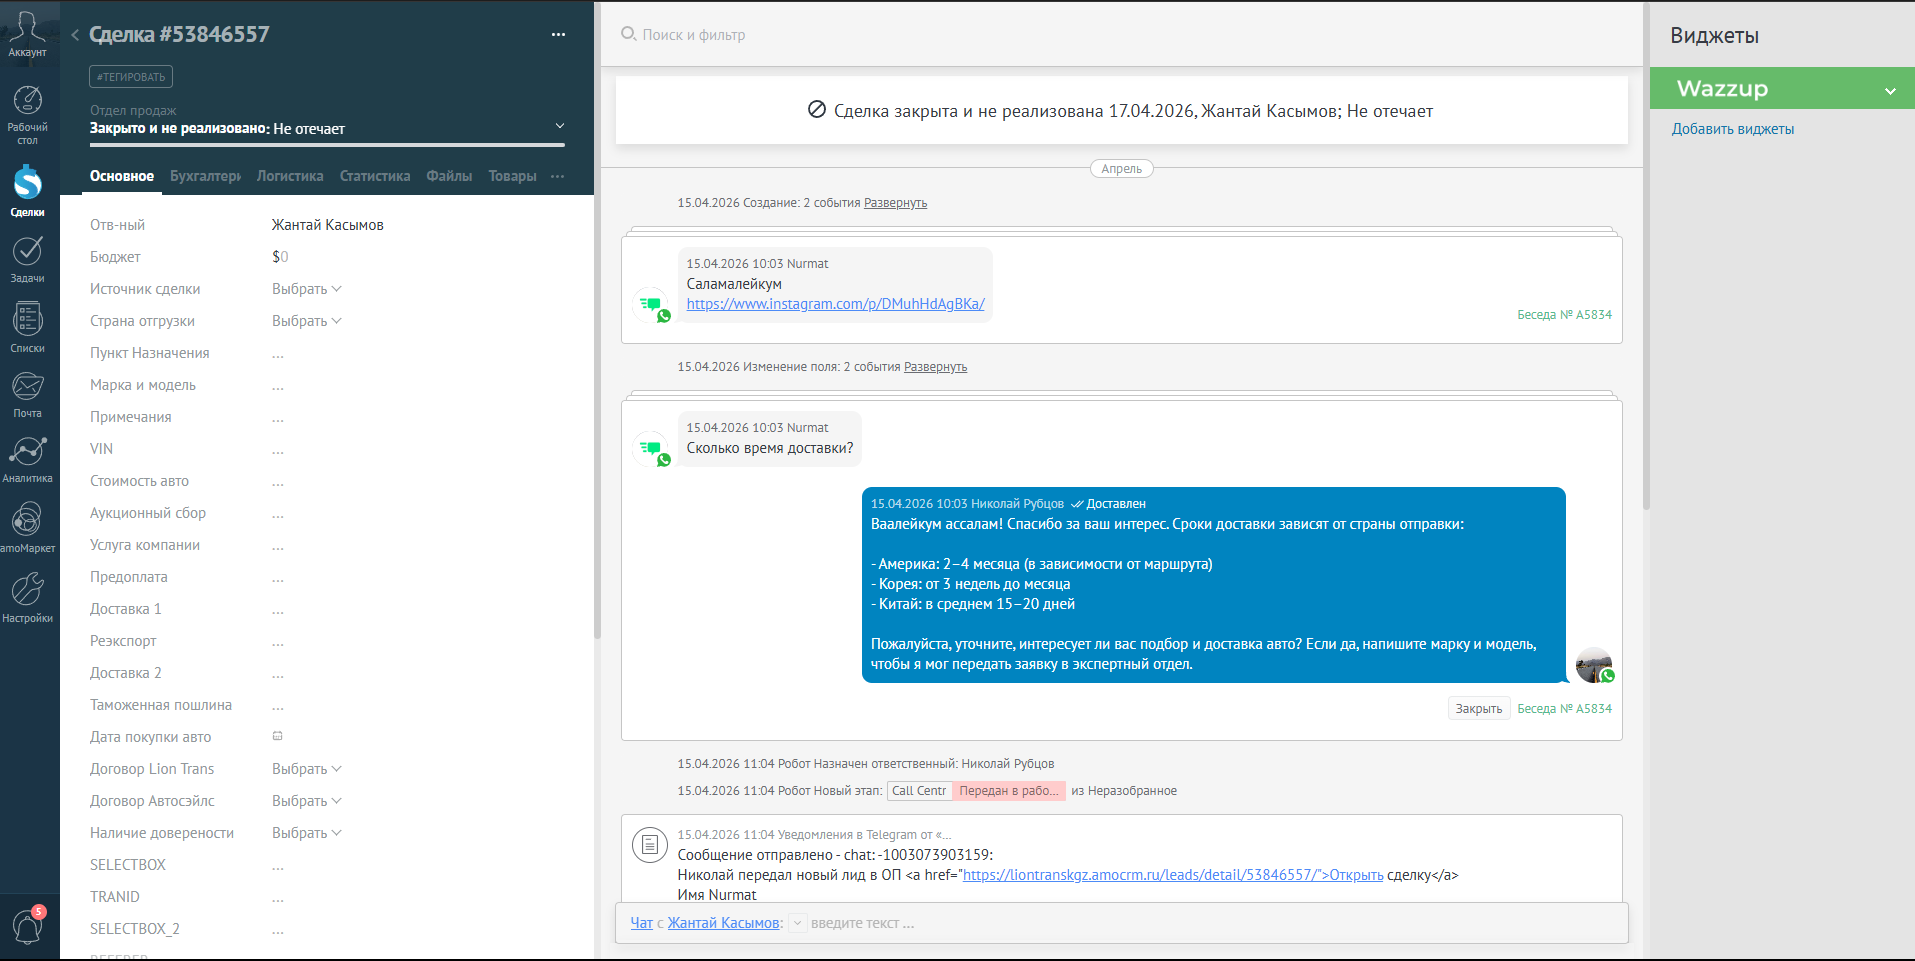Screen dimensions: 1915x961
Task: Click Добавить виджеты link
Action: [x=1732, y=129]
